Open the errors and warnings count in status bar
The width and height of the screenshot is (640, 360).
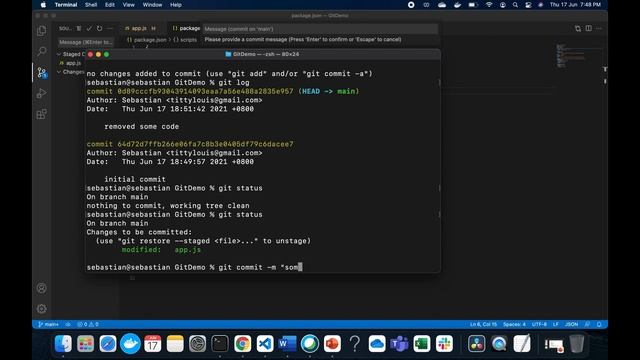tap(88, 324)
